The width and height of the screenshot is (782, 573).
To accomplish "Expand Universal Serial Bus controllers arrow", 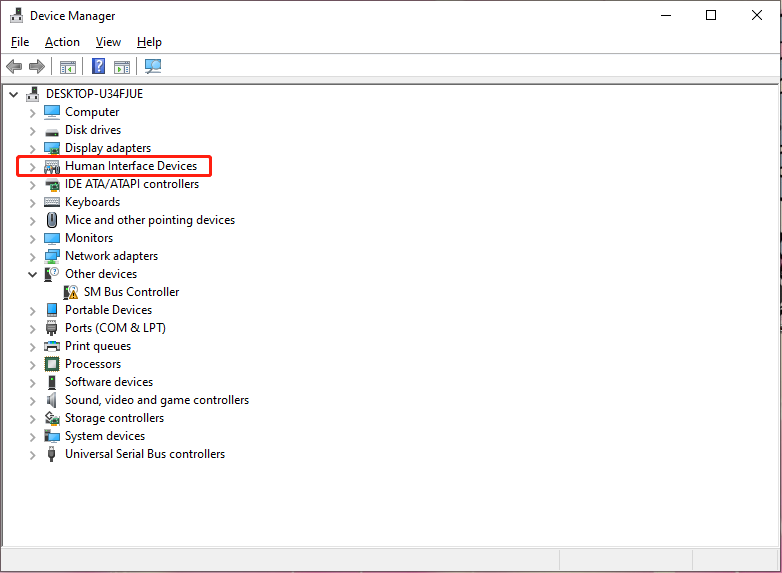I will pos(32,454).
